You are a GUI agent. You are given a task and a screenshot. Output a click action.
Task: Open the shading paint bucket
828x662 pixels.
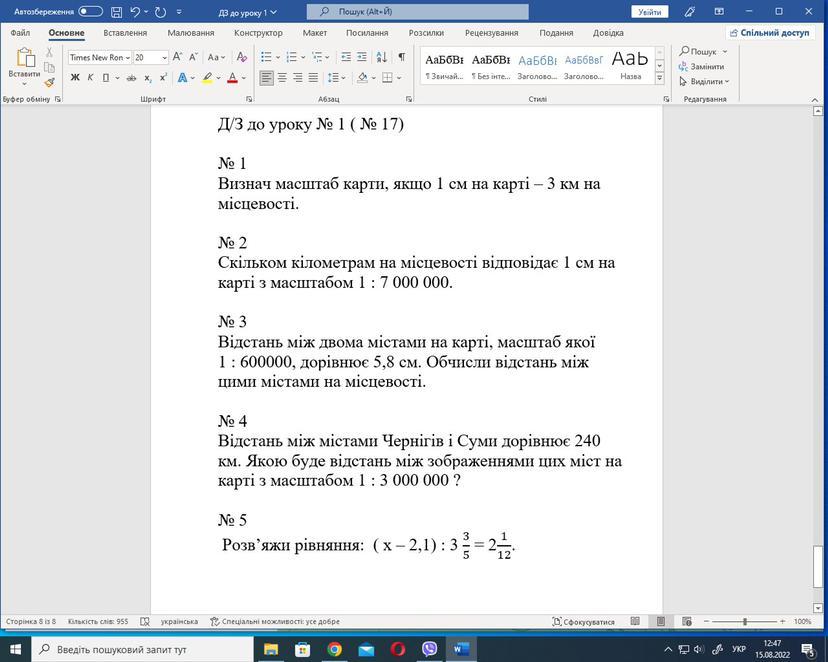(x=362, y=78)
